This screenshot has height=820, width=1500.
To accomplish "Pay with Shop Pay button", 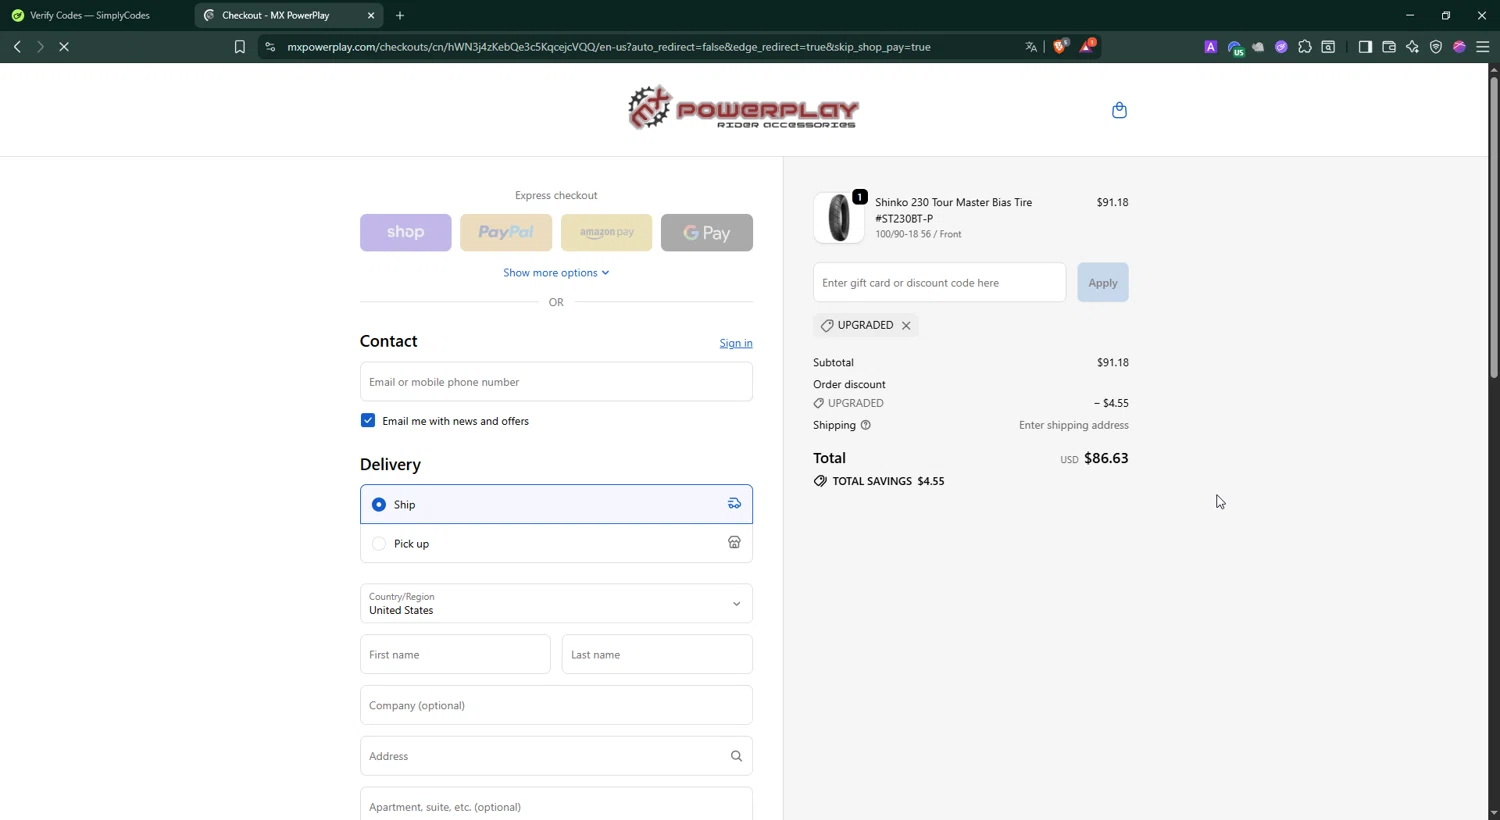I will click(x=406, y=232).
